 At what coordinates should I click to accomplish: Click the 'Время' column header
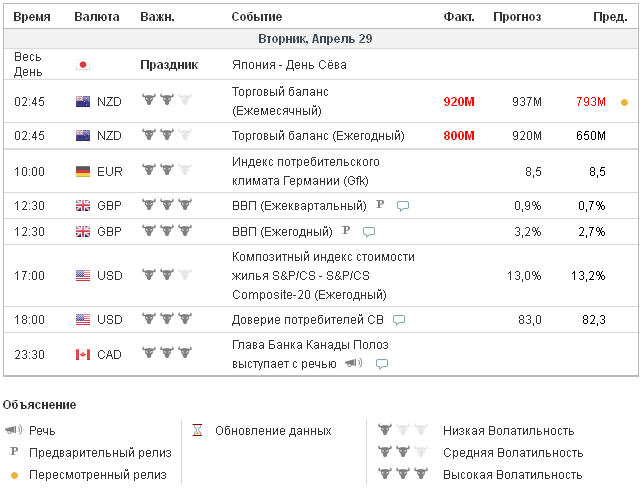tap(30, 17)
